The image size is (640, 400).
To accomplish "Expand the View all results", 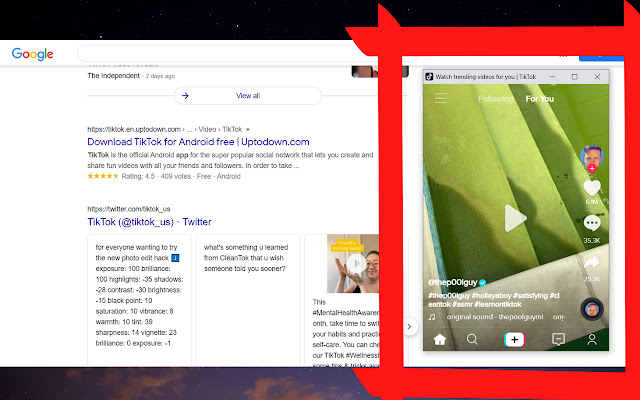I will pos(248,96).
